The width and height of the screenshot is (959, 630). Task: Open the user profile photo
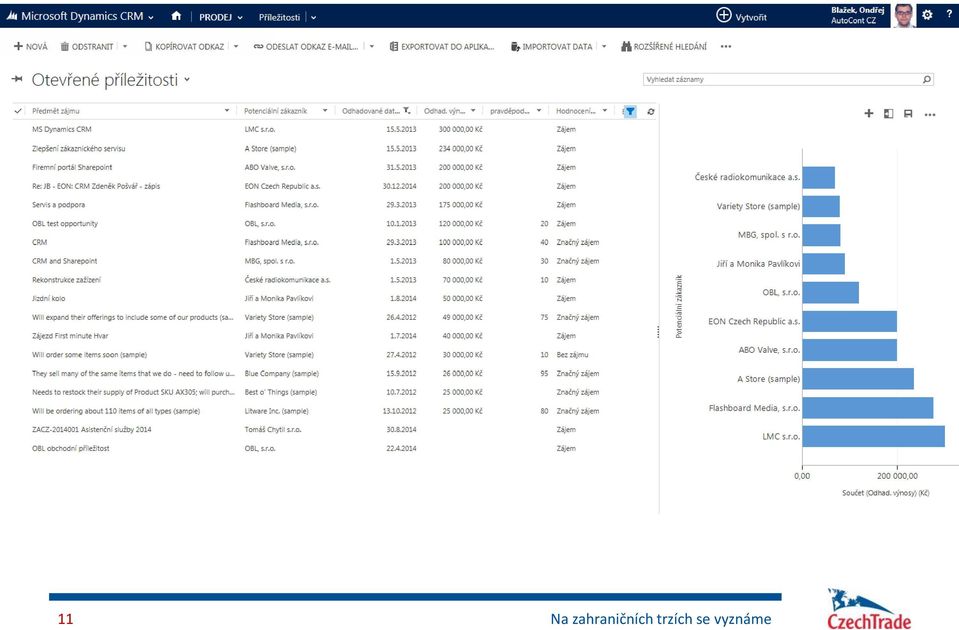904,15
